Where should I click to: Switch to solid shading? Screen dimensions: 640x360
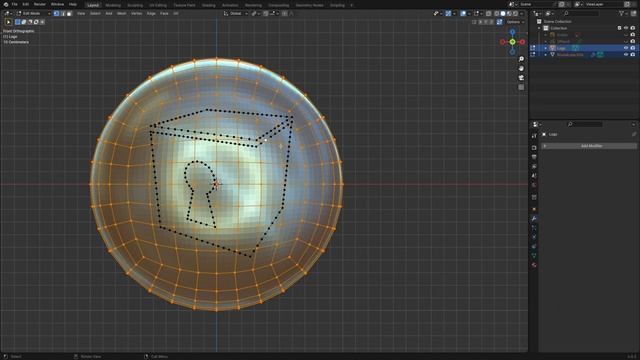503,13
